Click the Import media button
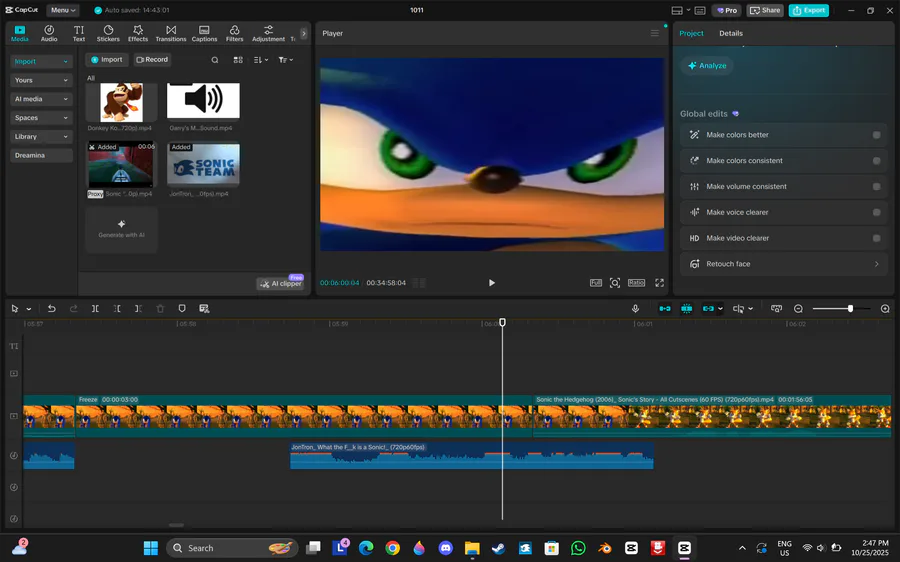 point(107,60)
